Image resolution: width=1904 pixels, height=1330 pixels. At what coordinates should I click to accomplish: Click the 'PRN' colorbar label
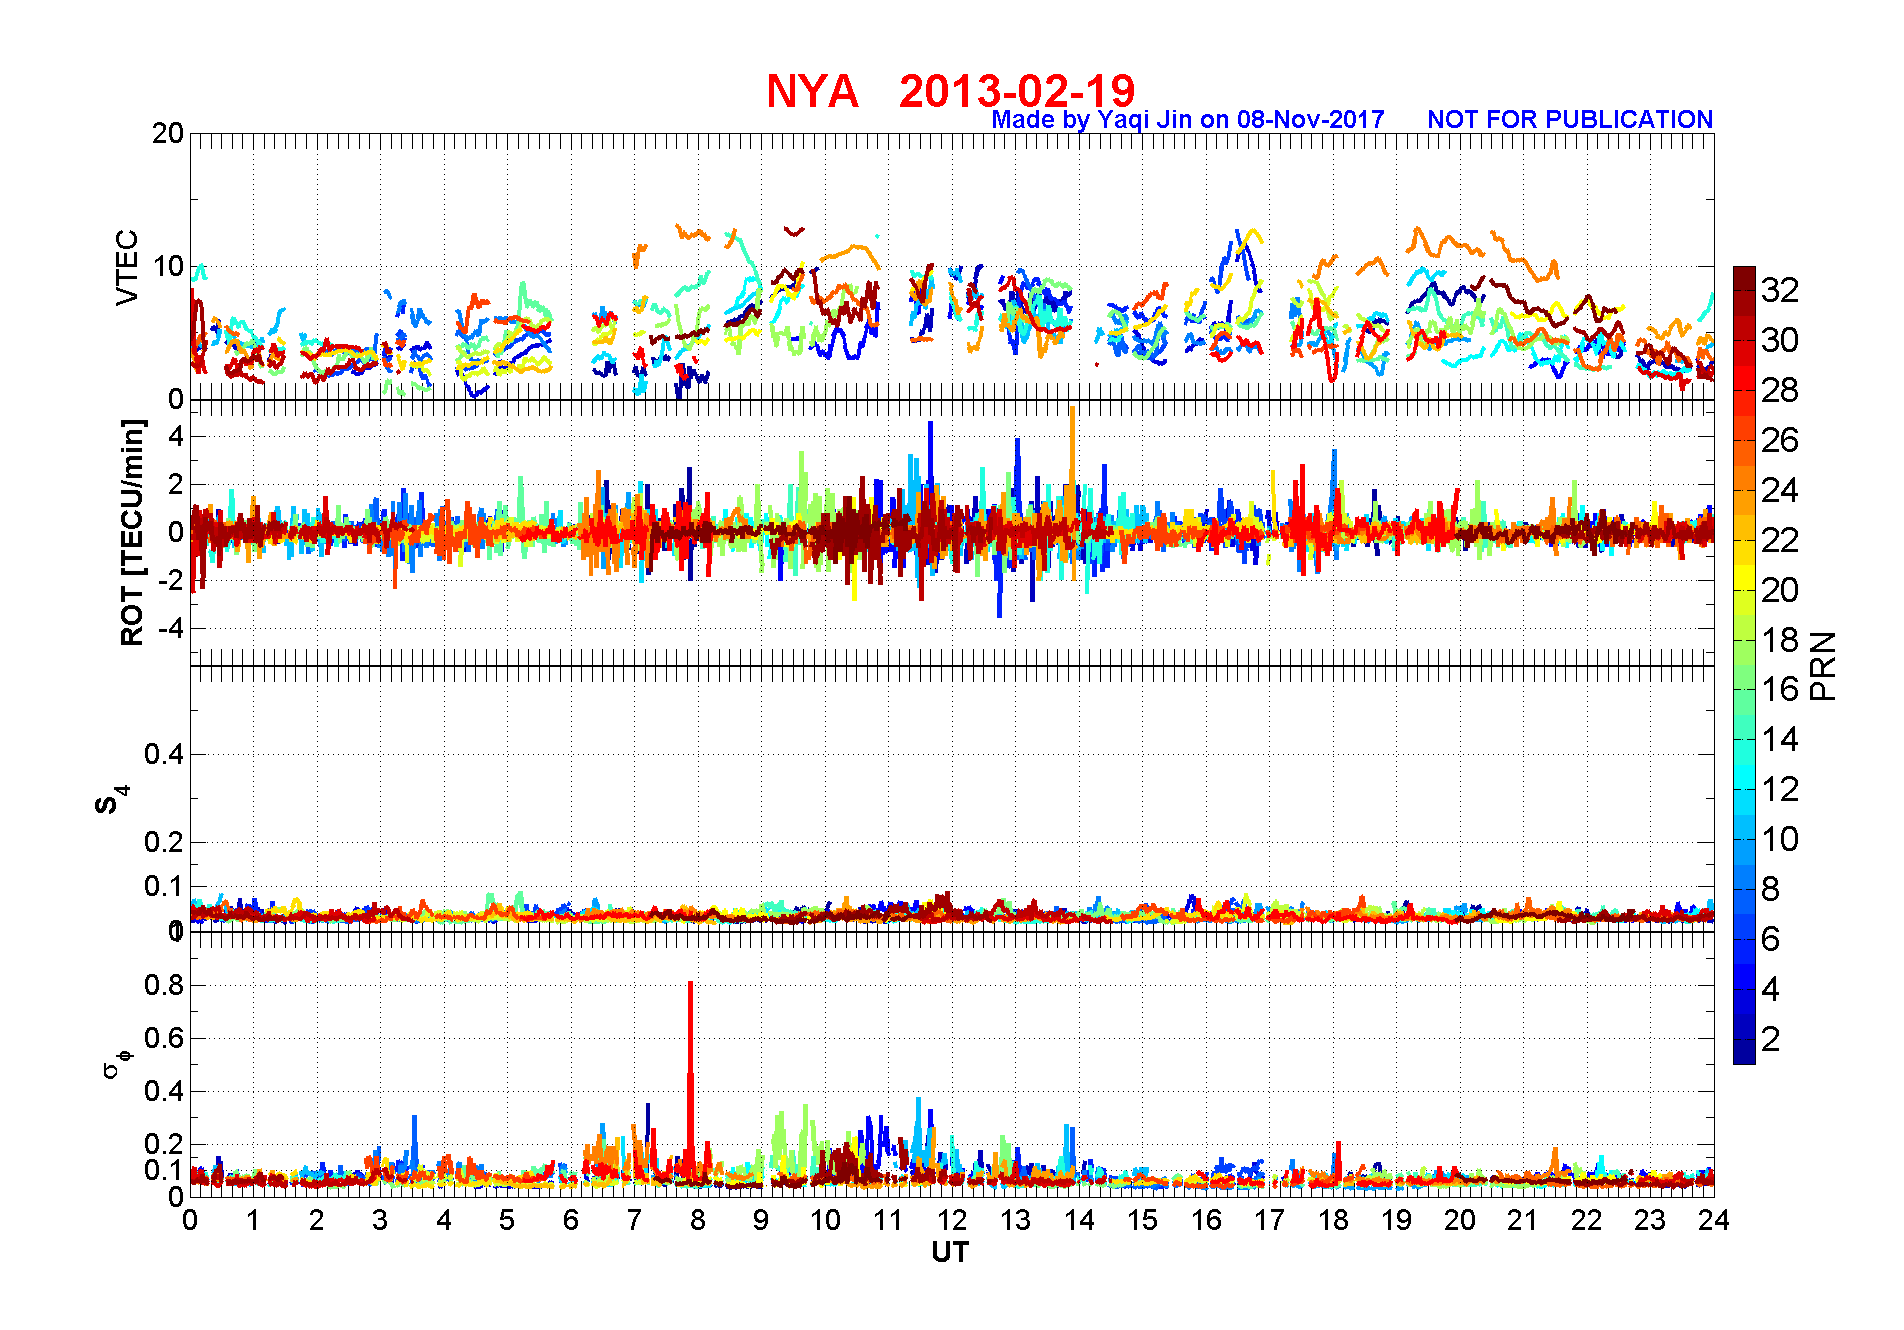(1823, 666)
